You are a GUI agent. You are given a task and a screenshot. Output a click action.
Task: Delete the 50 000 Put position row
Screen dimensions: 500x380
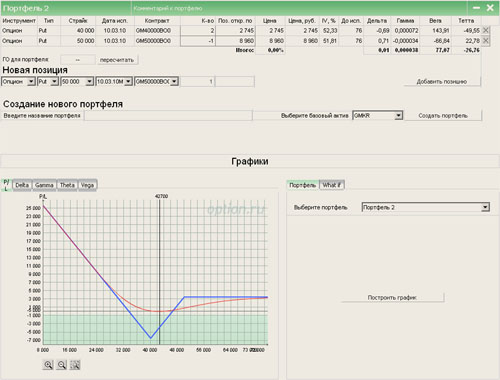[486, 41]
